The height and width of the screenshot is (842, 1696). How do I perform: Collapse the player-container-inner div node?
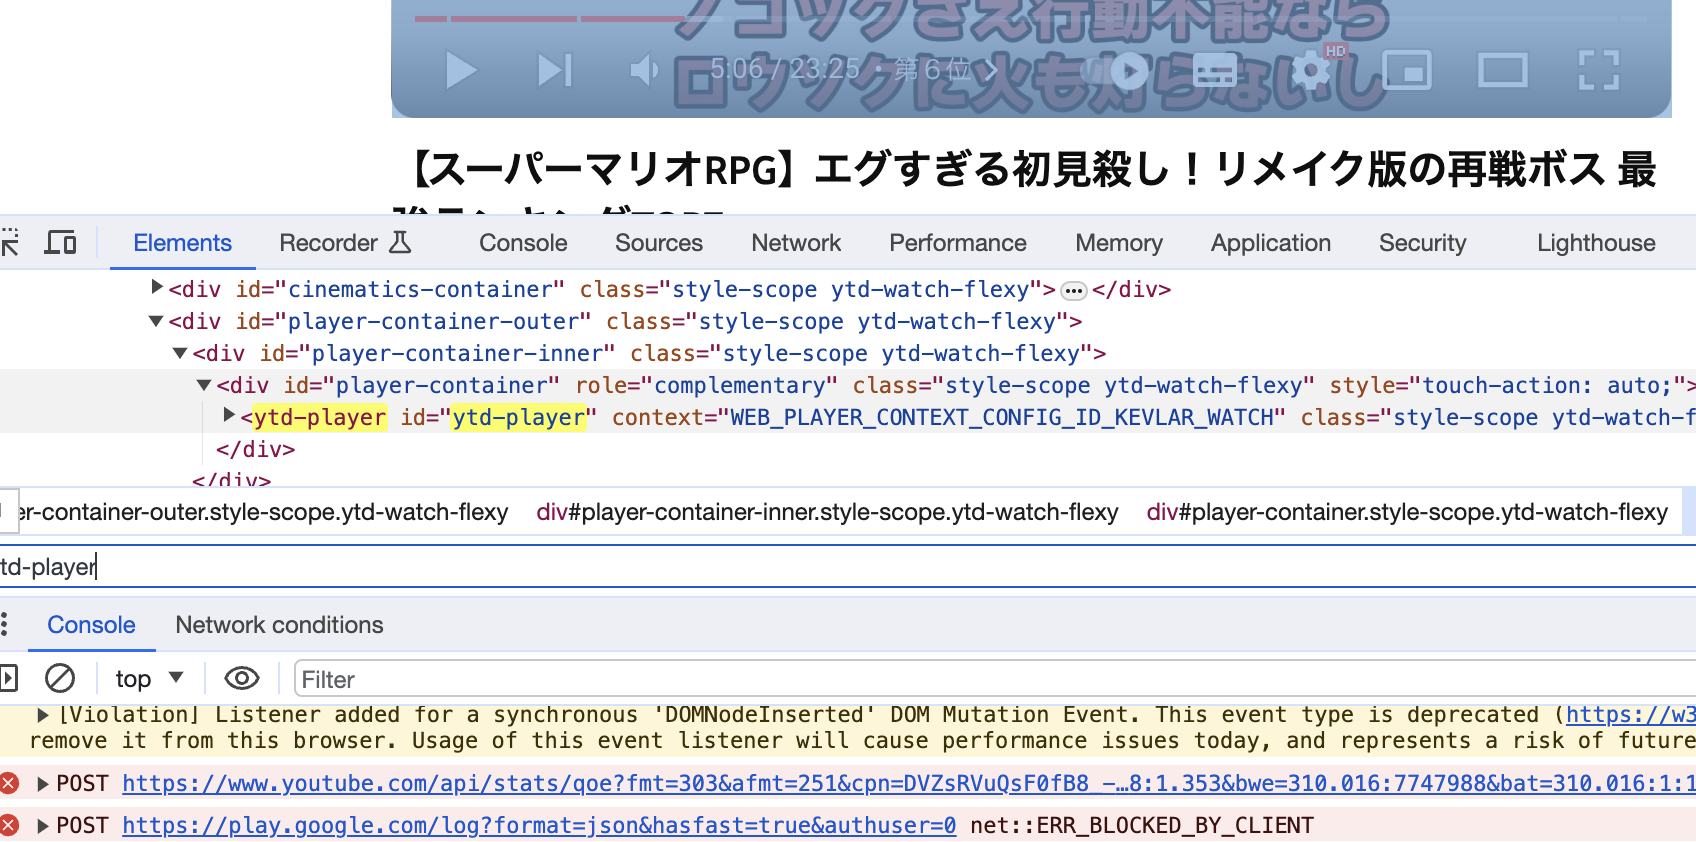[x=180, y=353]
